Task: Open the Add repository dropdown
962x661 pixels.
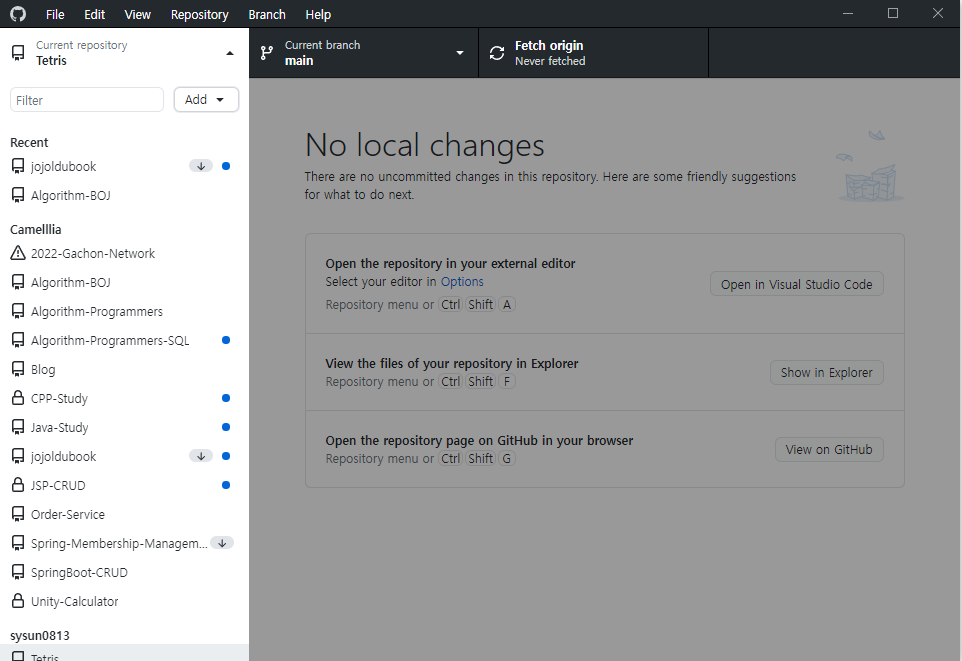Action: 206,99
